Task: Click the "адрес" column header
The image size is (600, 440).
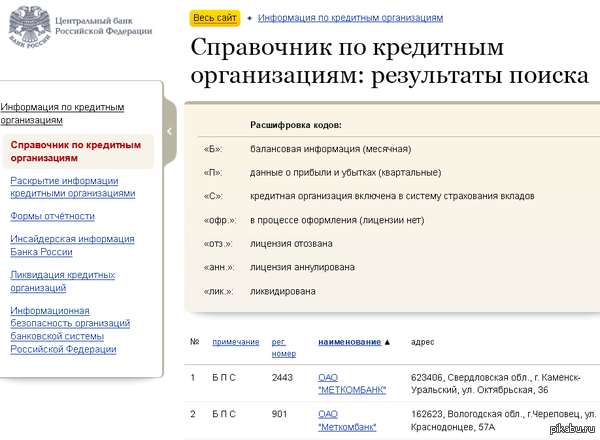Action: 422,342
